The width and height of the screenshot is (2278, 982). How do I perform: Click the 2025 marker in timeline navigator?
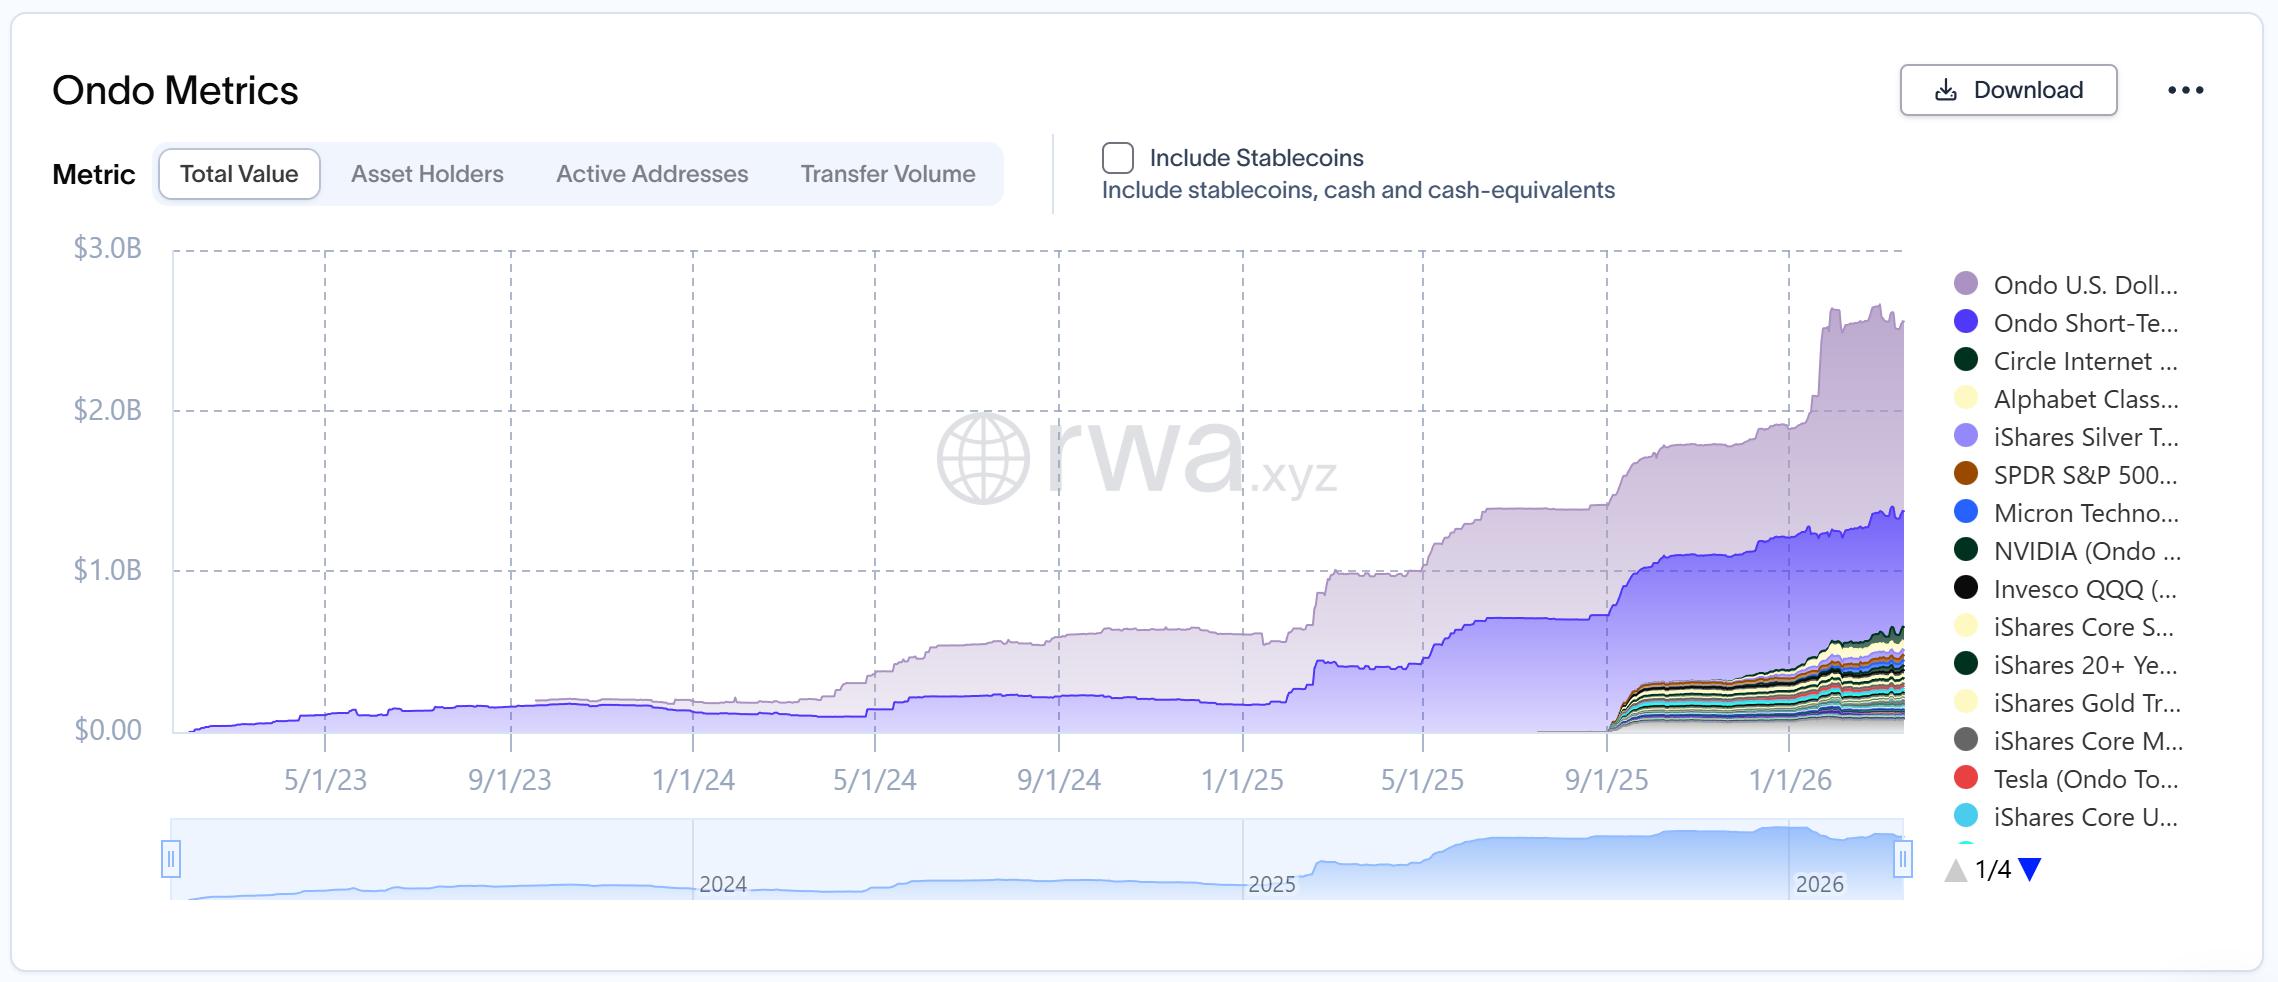click(x=1271, y=884)
